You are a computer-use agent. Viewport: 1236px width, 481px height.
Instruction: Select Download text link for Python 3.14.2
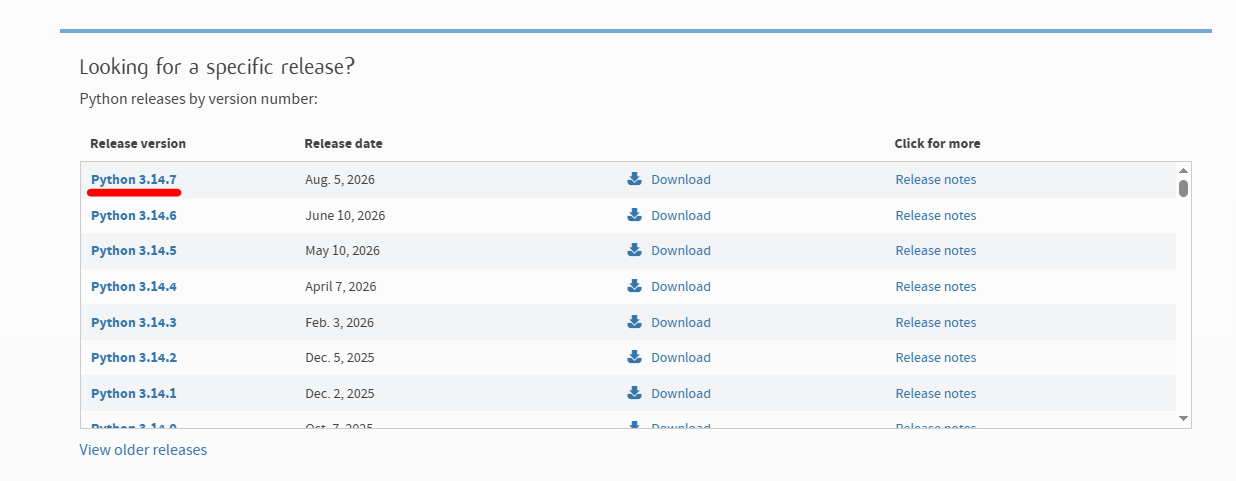pyautogui.click(x=681, y=357)
